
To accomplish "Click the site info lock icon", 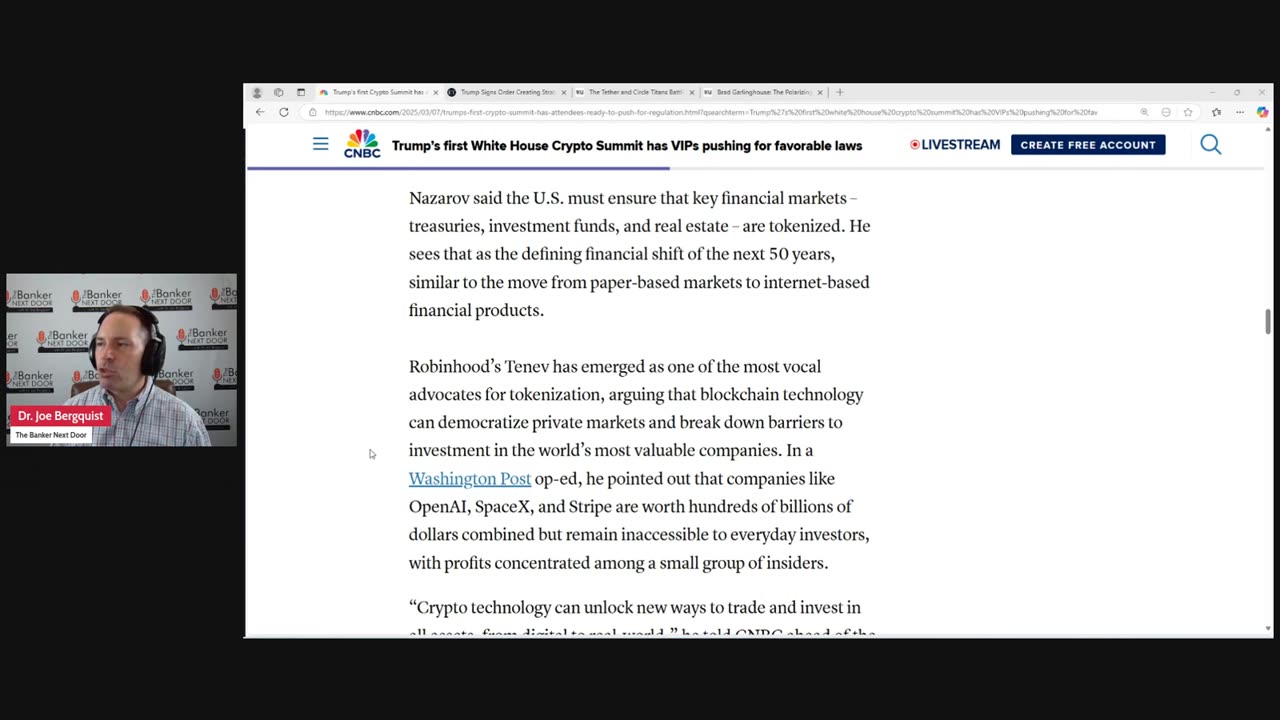I will coord(312,112).
